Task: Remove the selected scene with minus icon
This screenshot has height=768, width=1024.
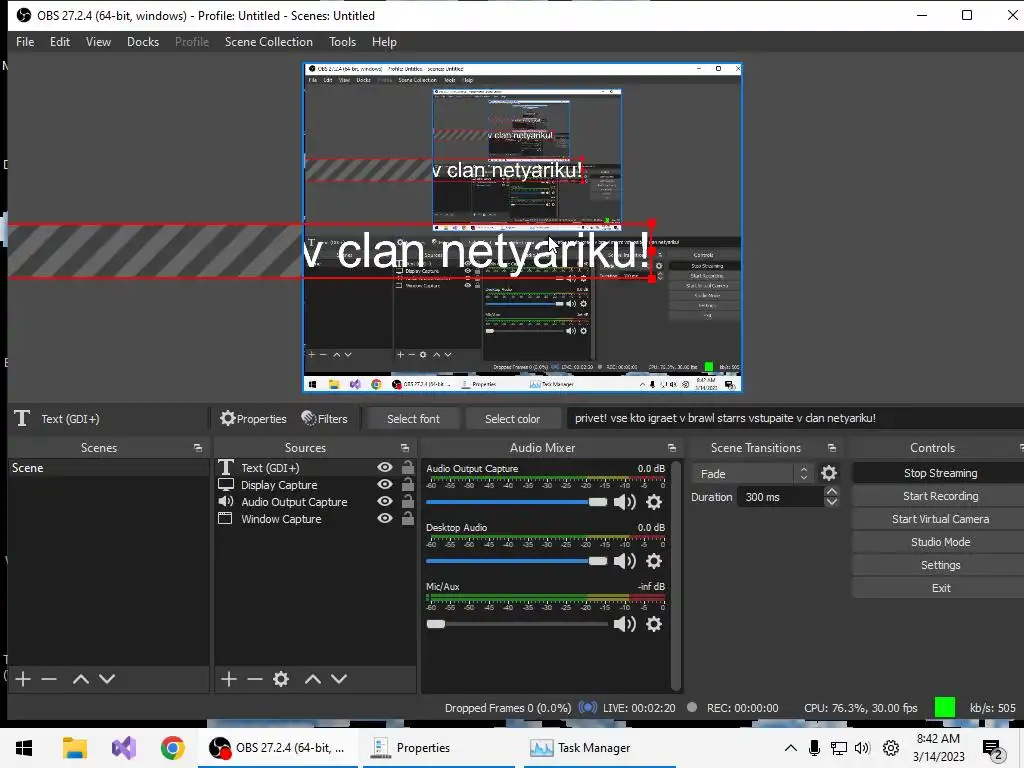Action: coord(49,679)
